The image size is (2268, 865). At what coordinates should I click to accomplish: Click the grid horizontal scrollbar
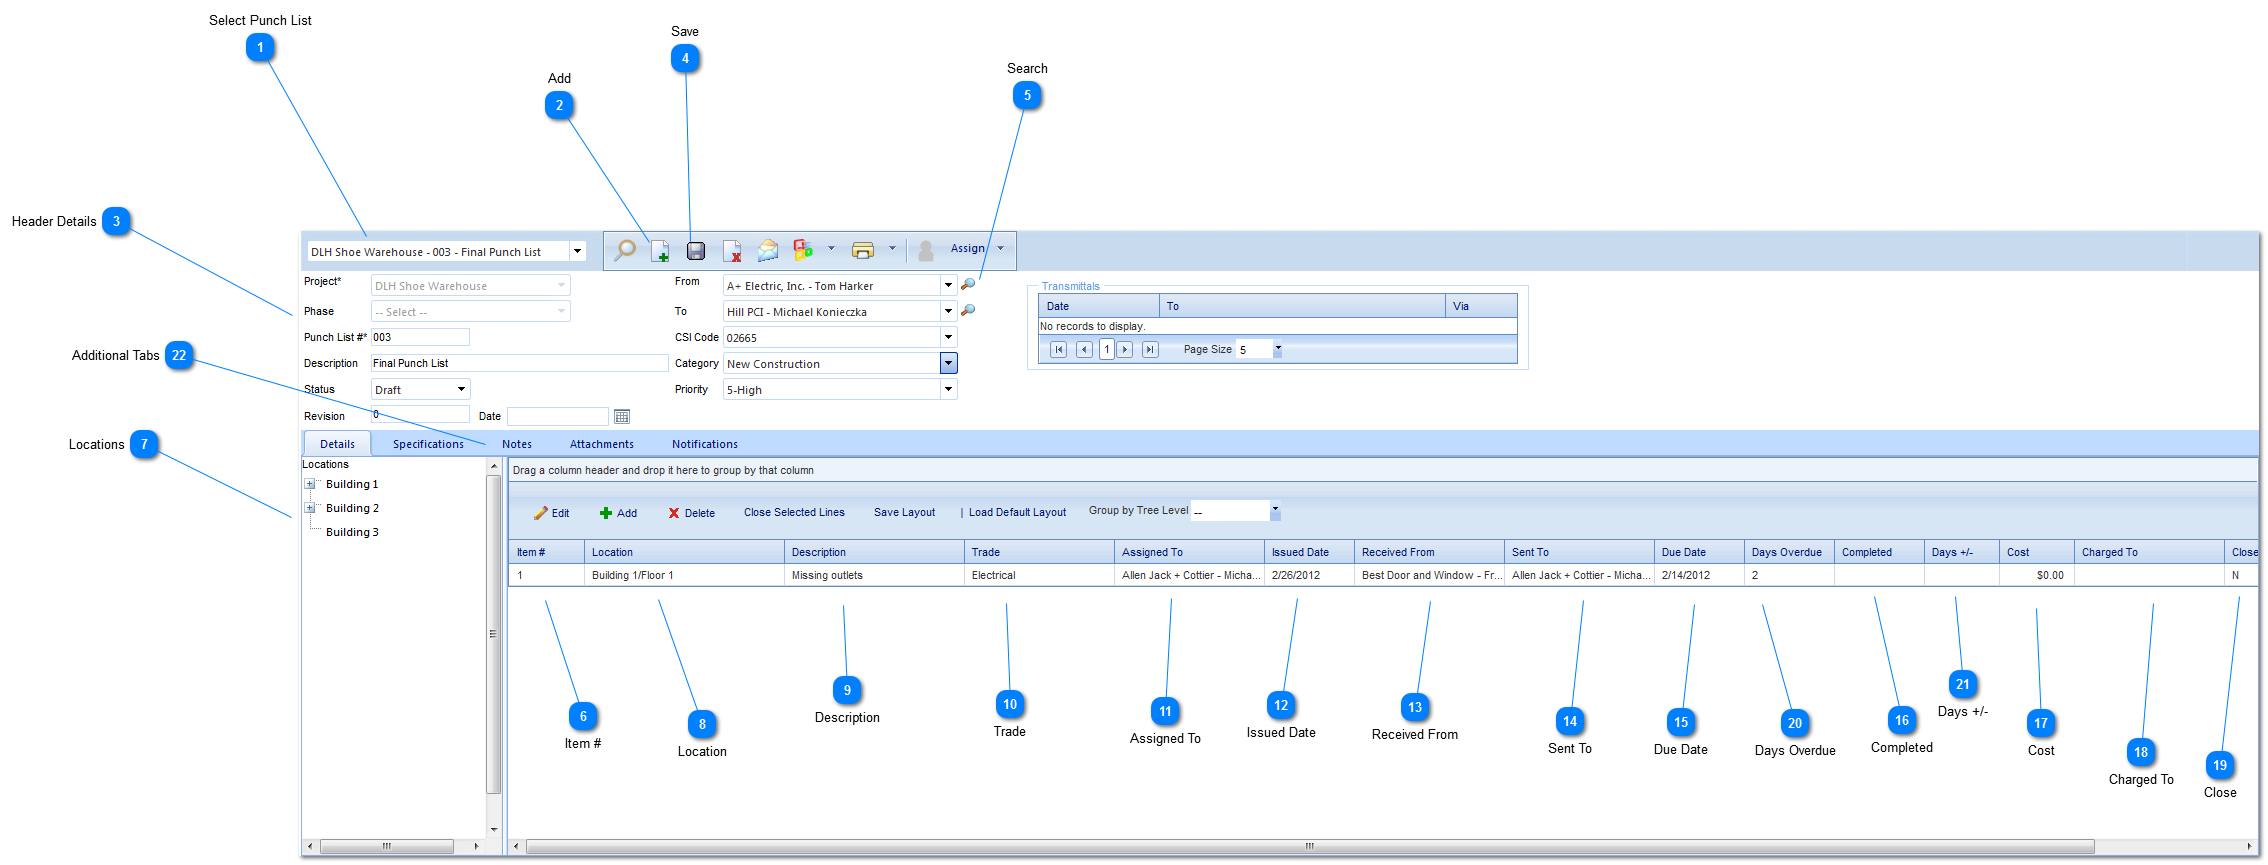pyautogui.click(x=1309, y=847)
